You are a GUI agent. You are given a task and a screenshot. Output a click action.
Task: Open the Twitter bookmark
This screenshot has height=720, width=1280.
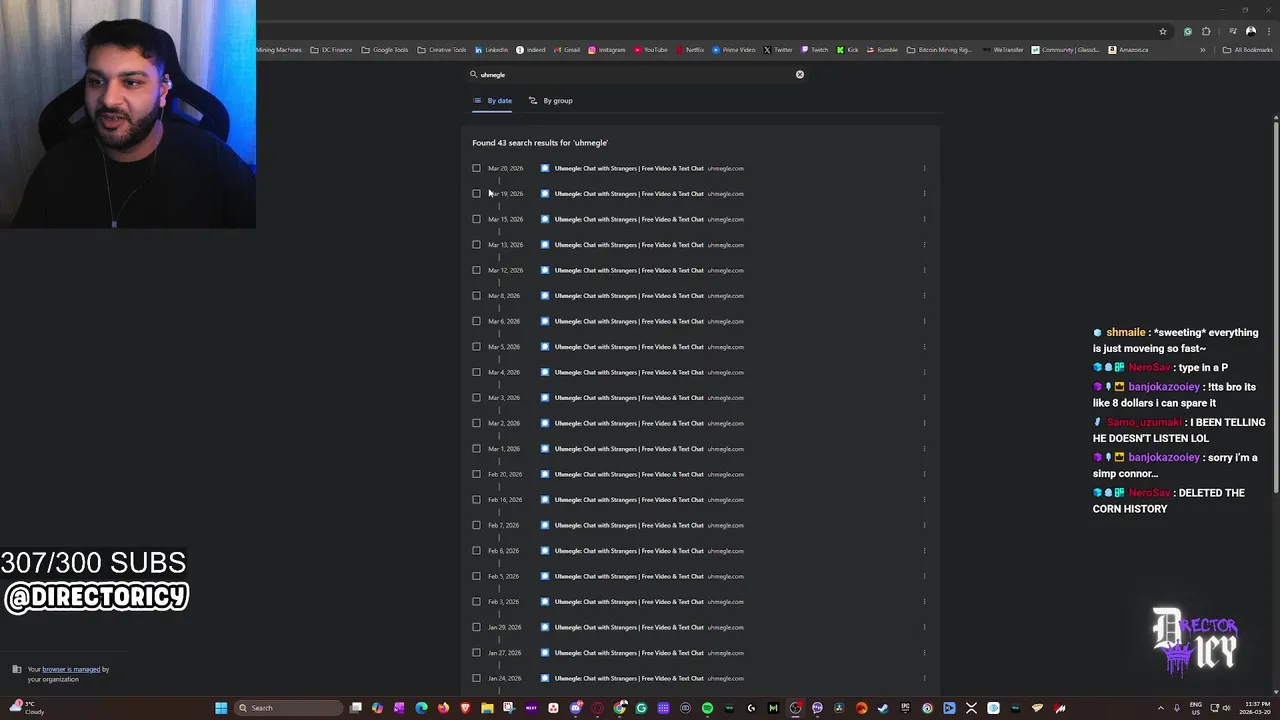pos(778,50)
